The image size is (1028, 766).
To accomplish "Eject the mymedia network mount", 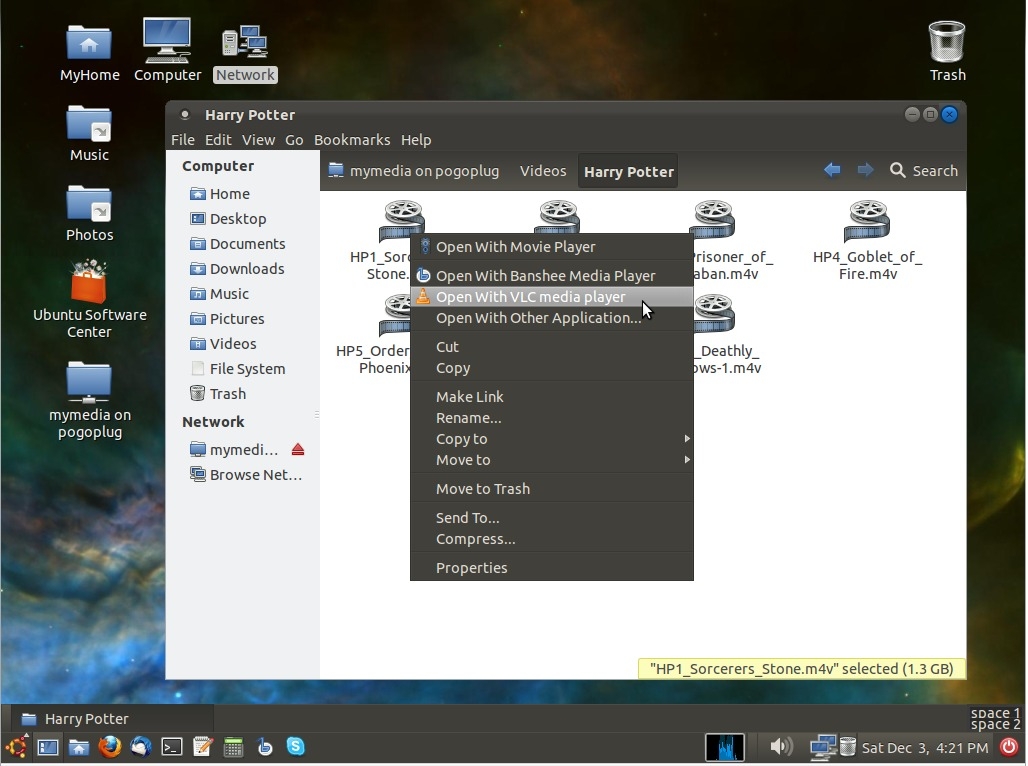I will (298, 449).
